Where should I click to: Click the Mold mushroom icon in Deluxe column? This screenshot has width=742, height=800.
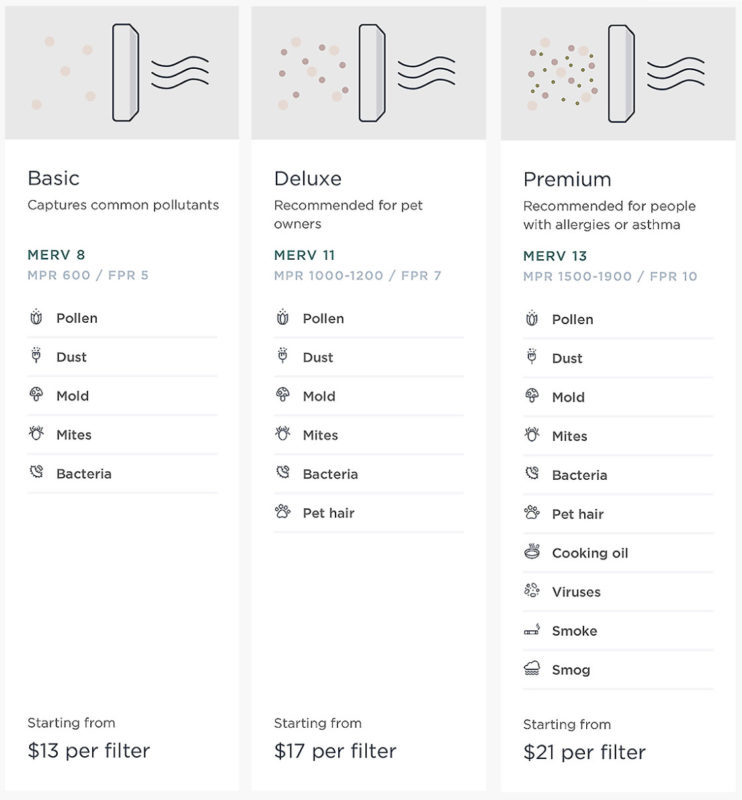pos(282,395)
